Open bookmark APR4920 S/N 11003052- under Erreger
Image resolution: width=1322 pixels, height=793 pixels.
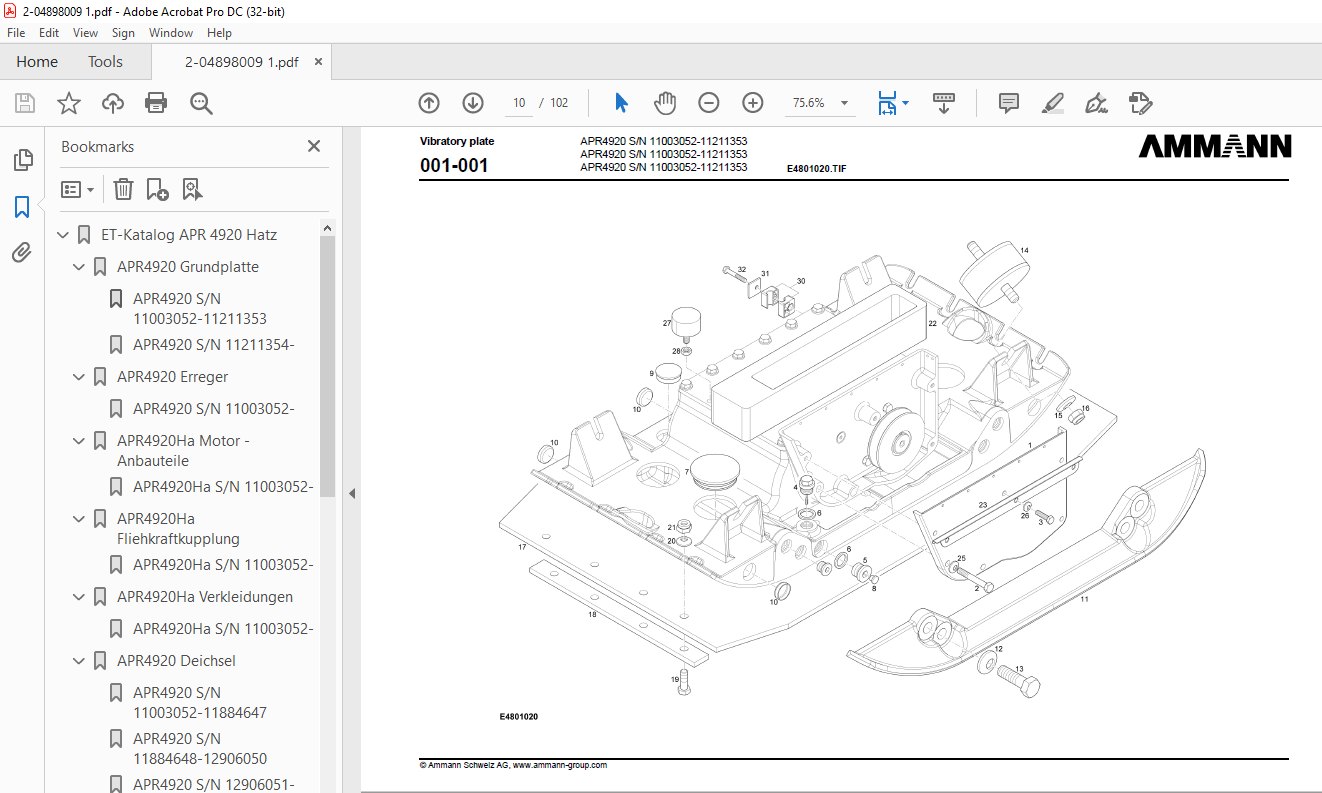214,409
